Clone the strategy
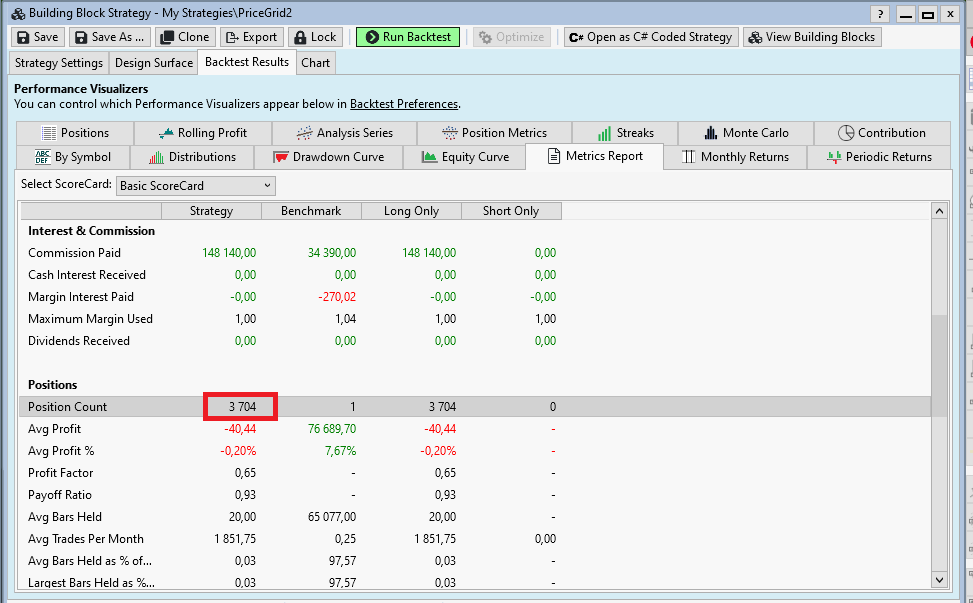Screen dimensions: 973x603 pyautogui.click(x=185, y=37)
